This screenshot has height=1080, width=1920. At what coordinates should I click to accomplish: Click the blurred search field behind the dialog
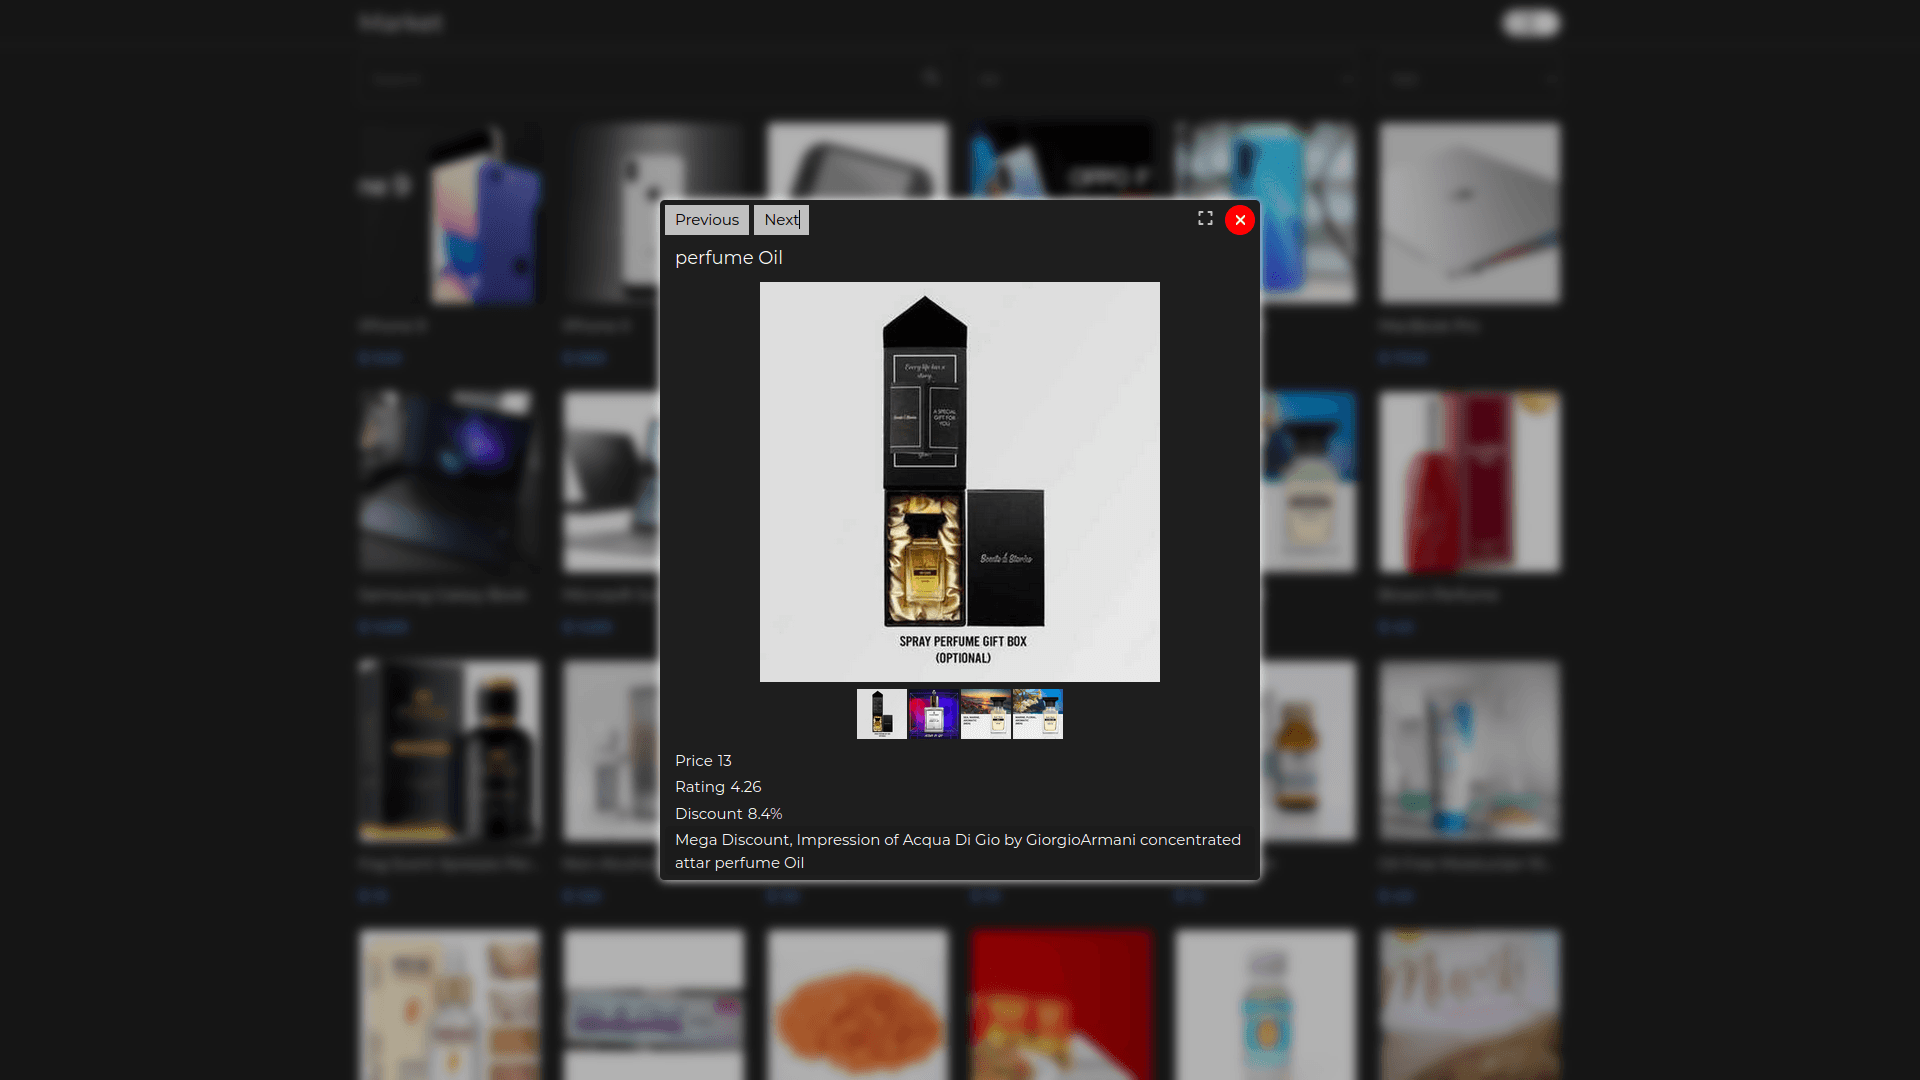click(655, 79)
